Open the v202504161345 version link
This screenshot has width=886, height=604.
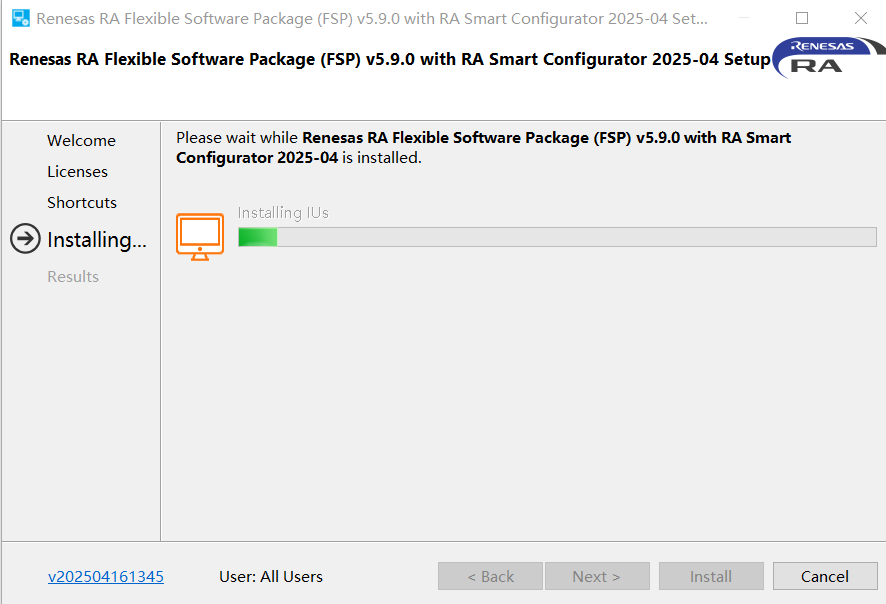(106, 577)
